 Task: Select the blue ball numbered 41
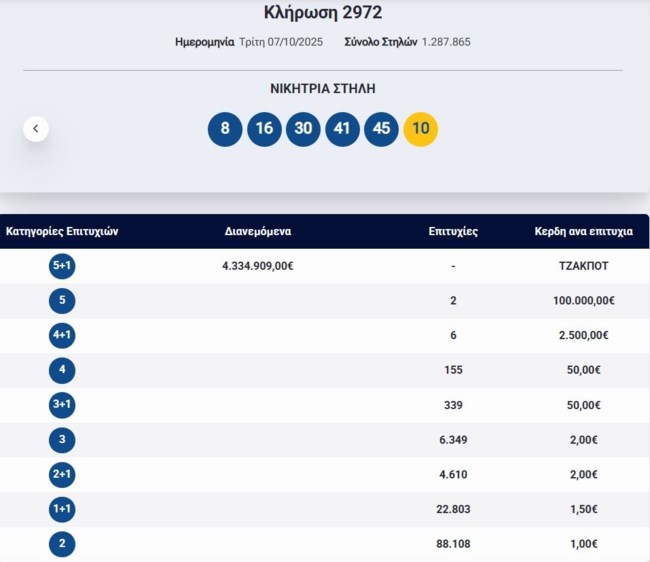[x=342, y=129]
